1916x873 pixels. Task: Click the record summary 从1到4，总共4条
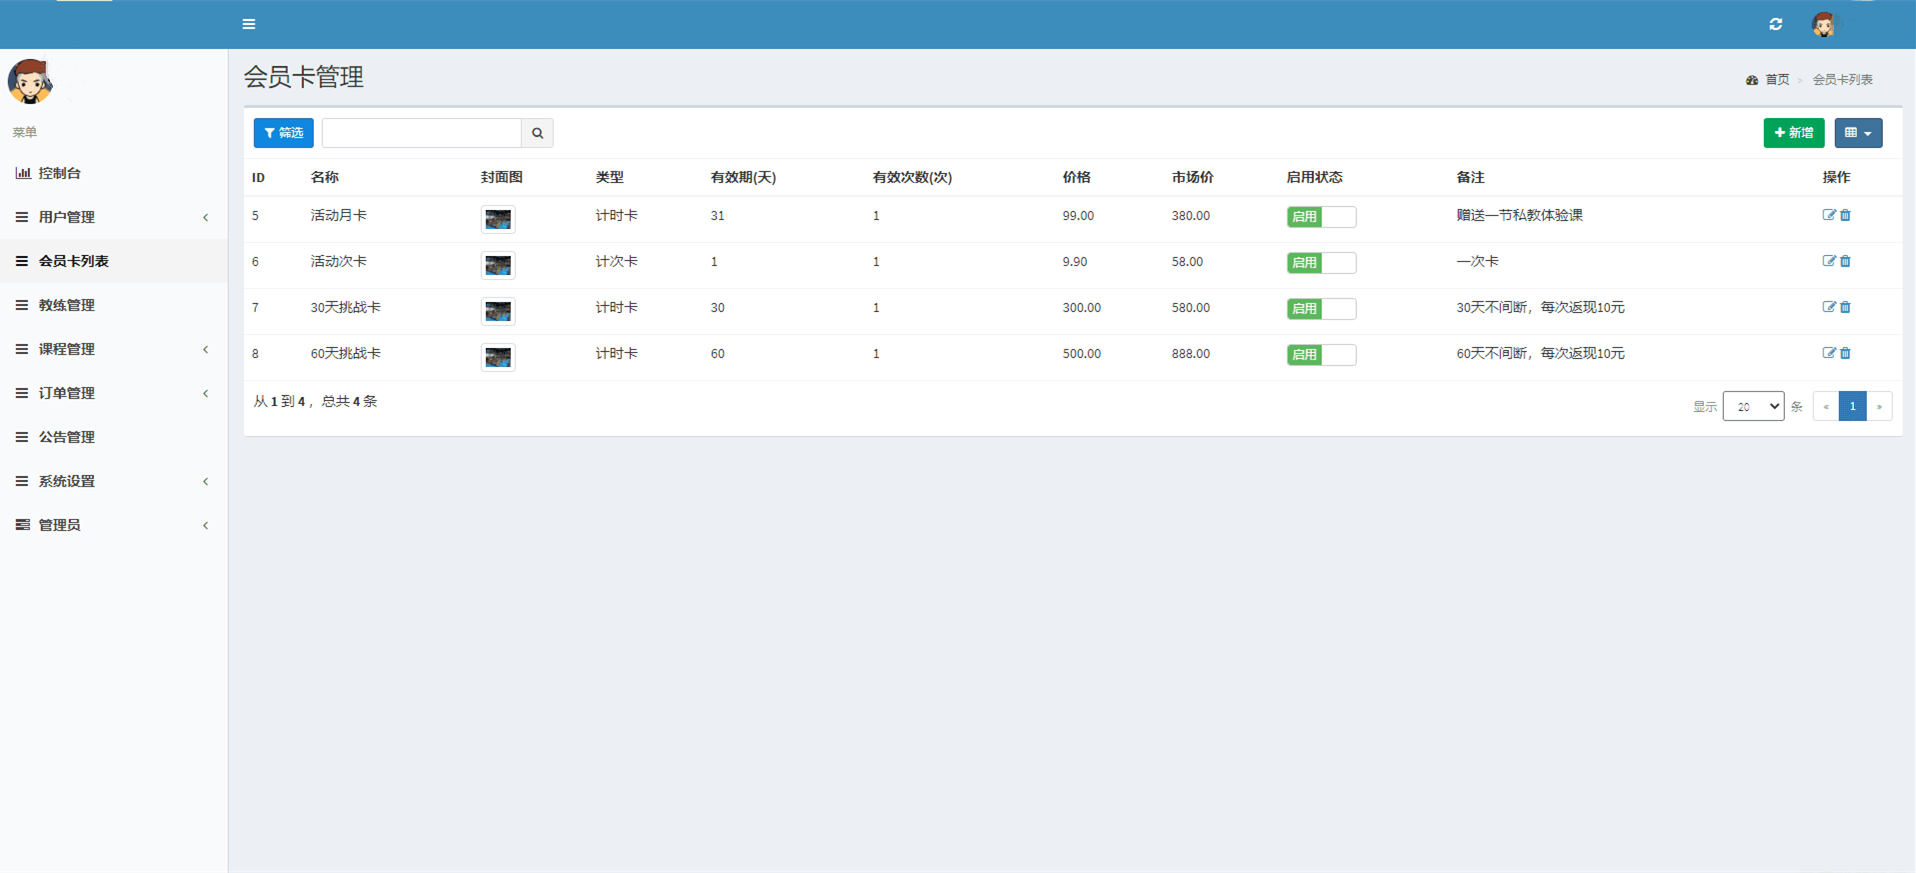tap(315, 401)
